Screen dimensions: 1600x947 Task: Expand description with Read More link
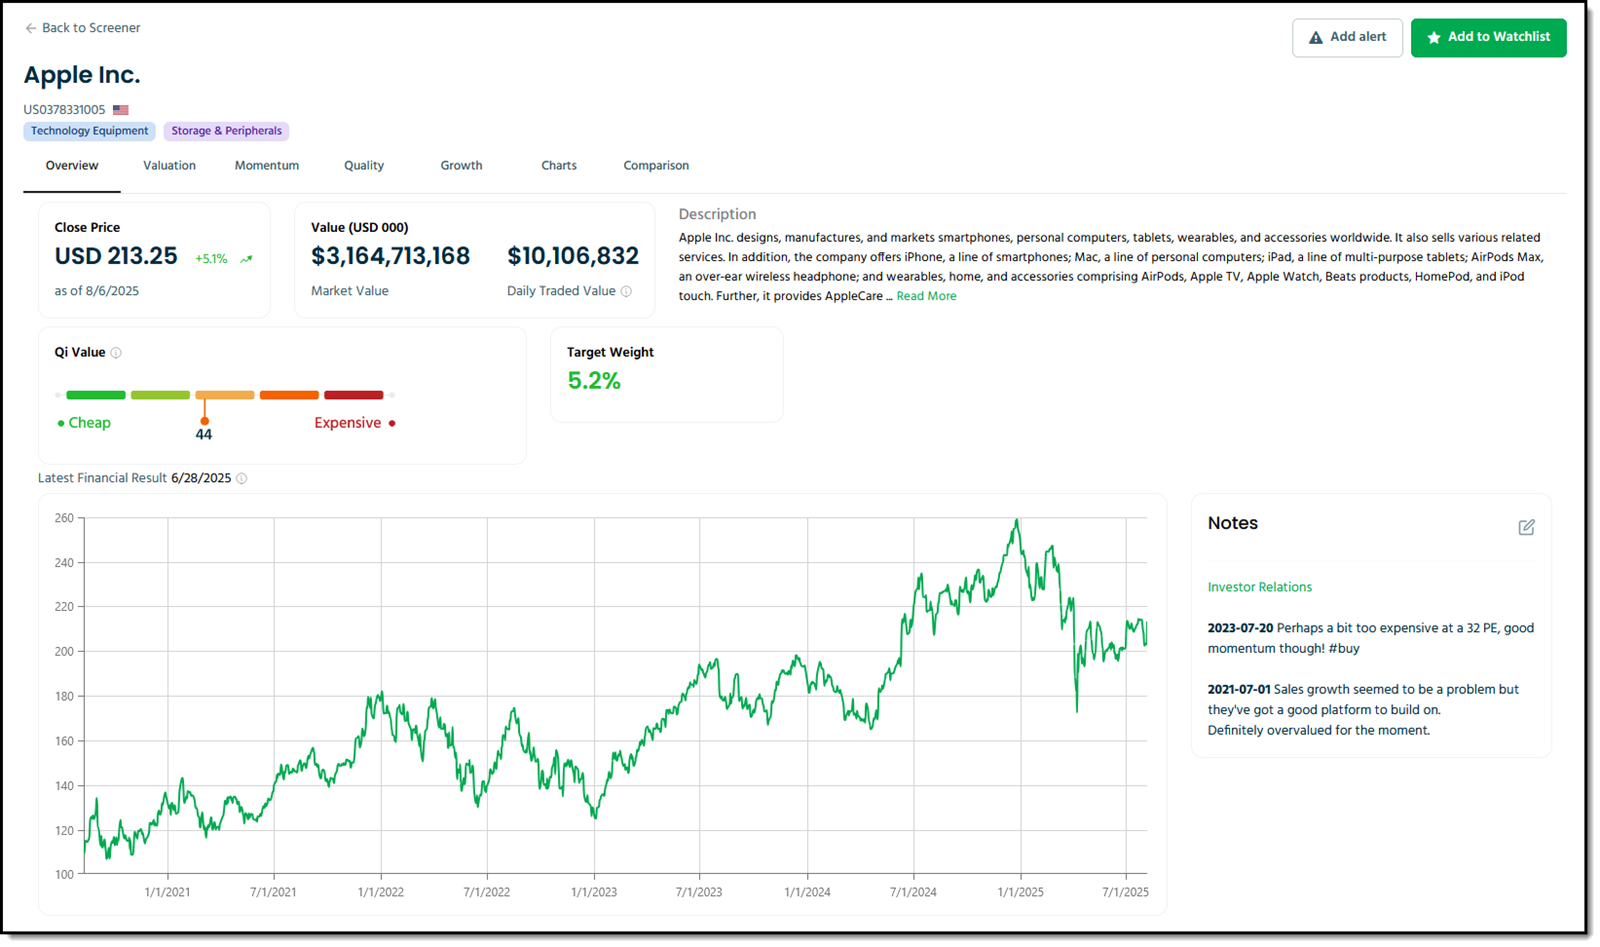click(x=926, y=296)
